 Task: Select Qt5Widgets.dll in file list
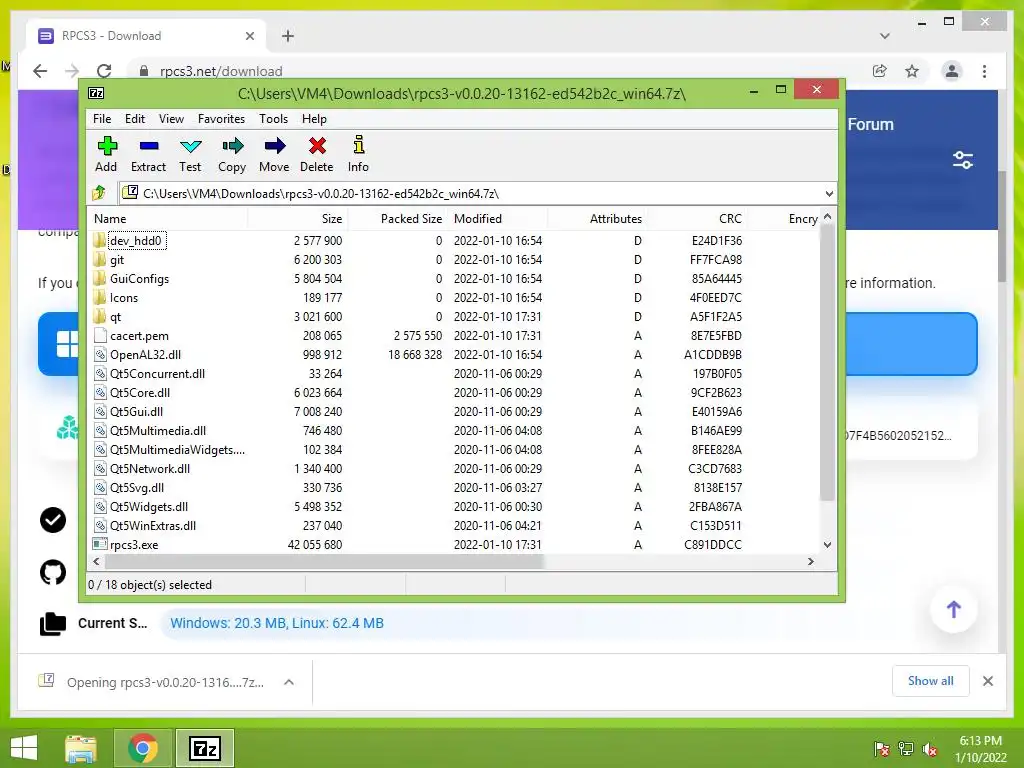point(149,506)
